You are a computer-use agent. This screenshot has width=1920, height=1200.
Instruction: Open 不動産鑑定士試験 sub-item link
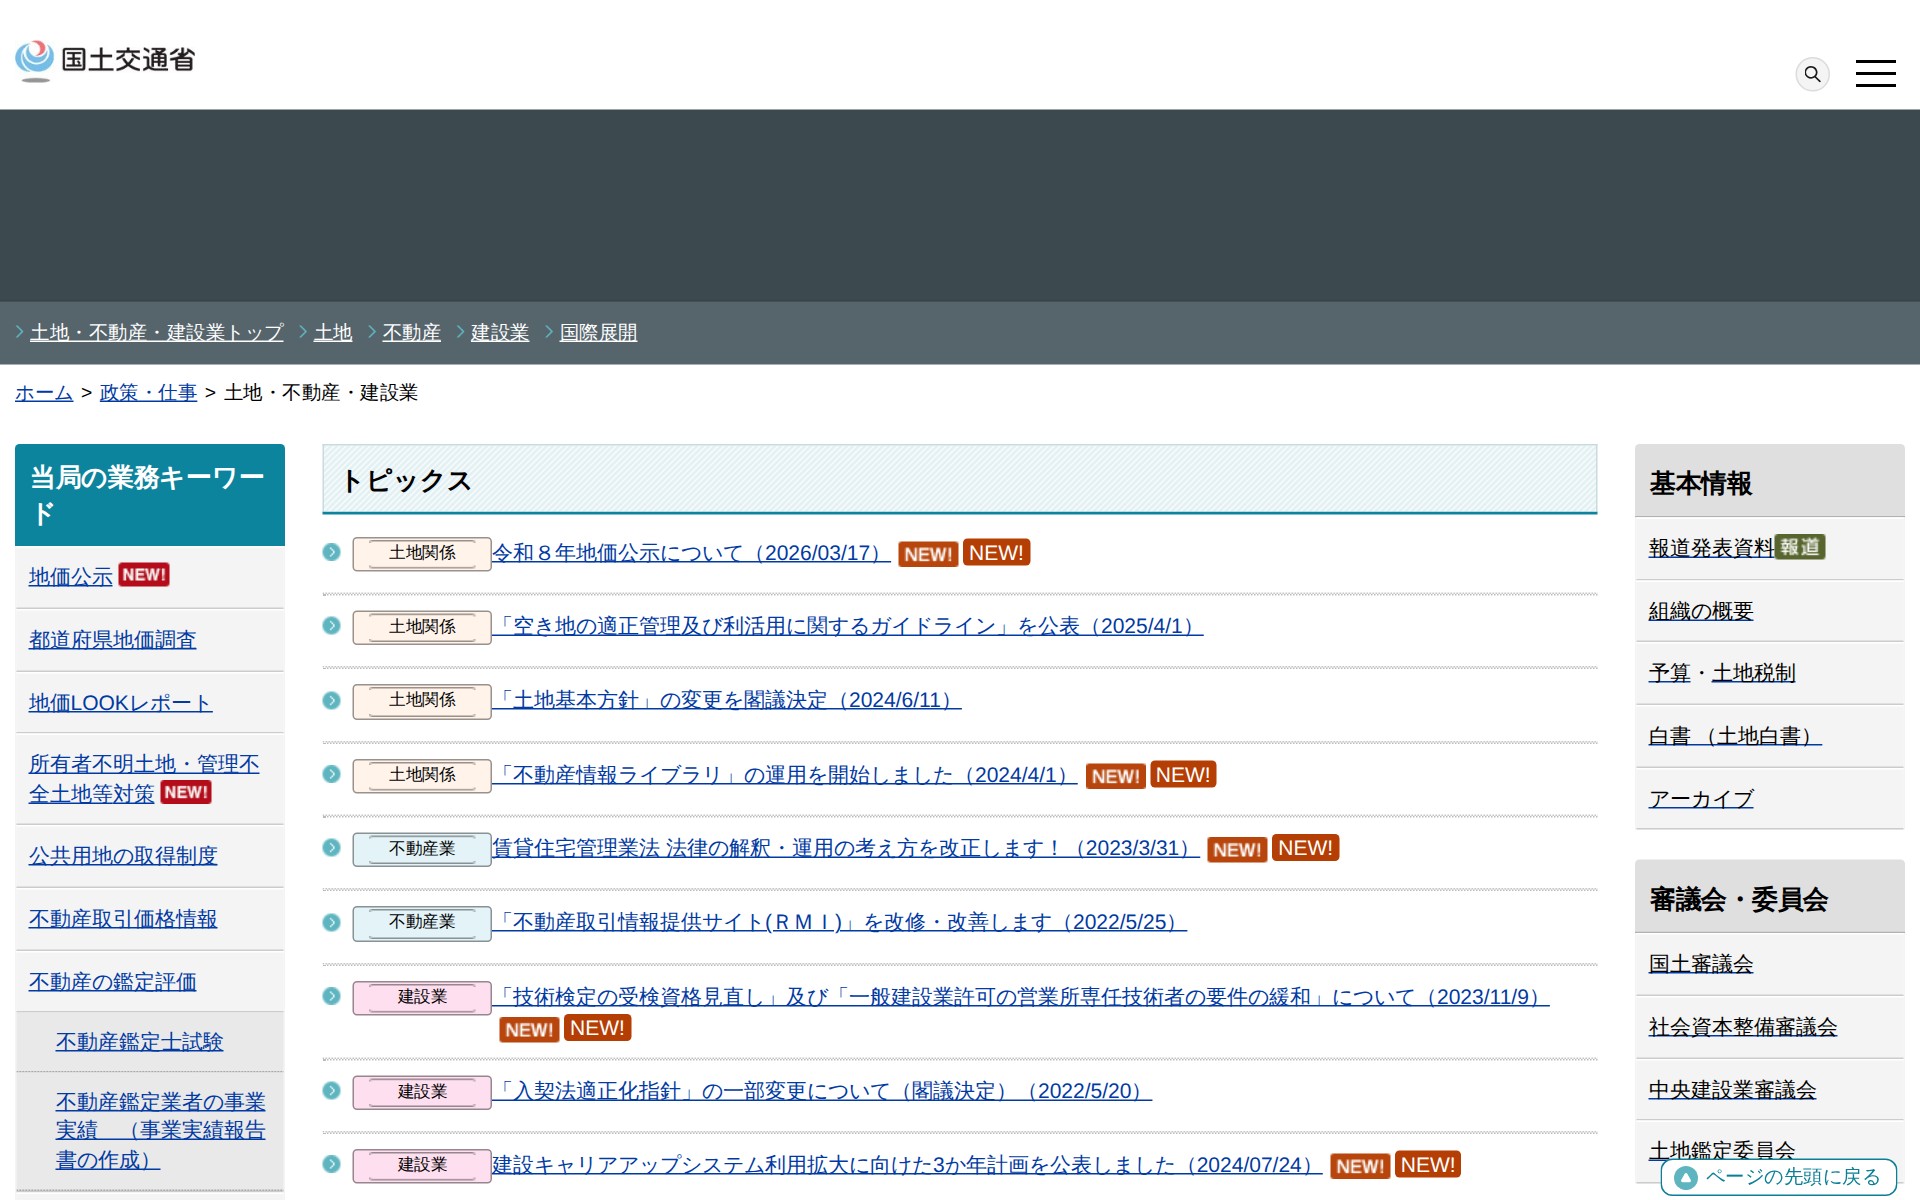[139, 1042]
